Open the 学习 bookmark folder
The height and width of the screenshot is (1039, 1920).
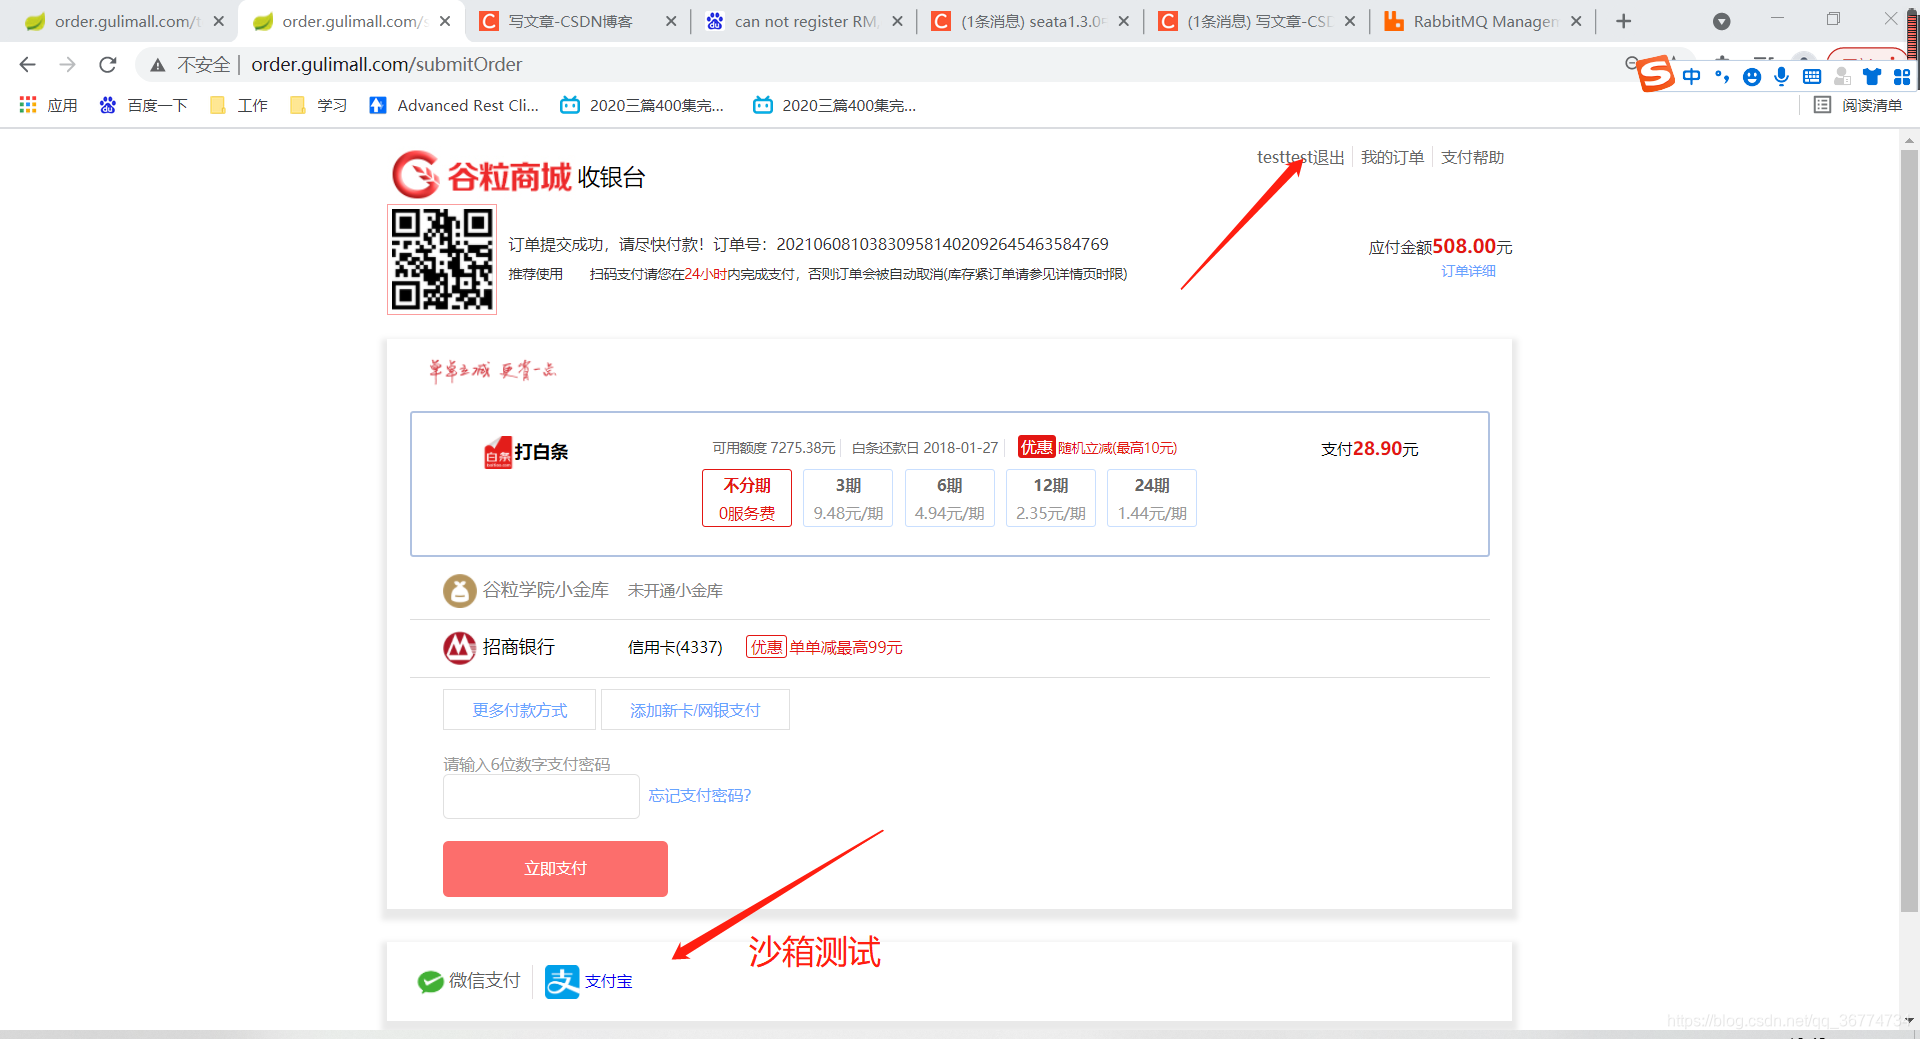click(x=318, y=105)
